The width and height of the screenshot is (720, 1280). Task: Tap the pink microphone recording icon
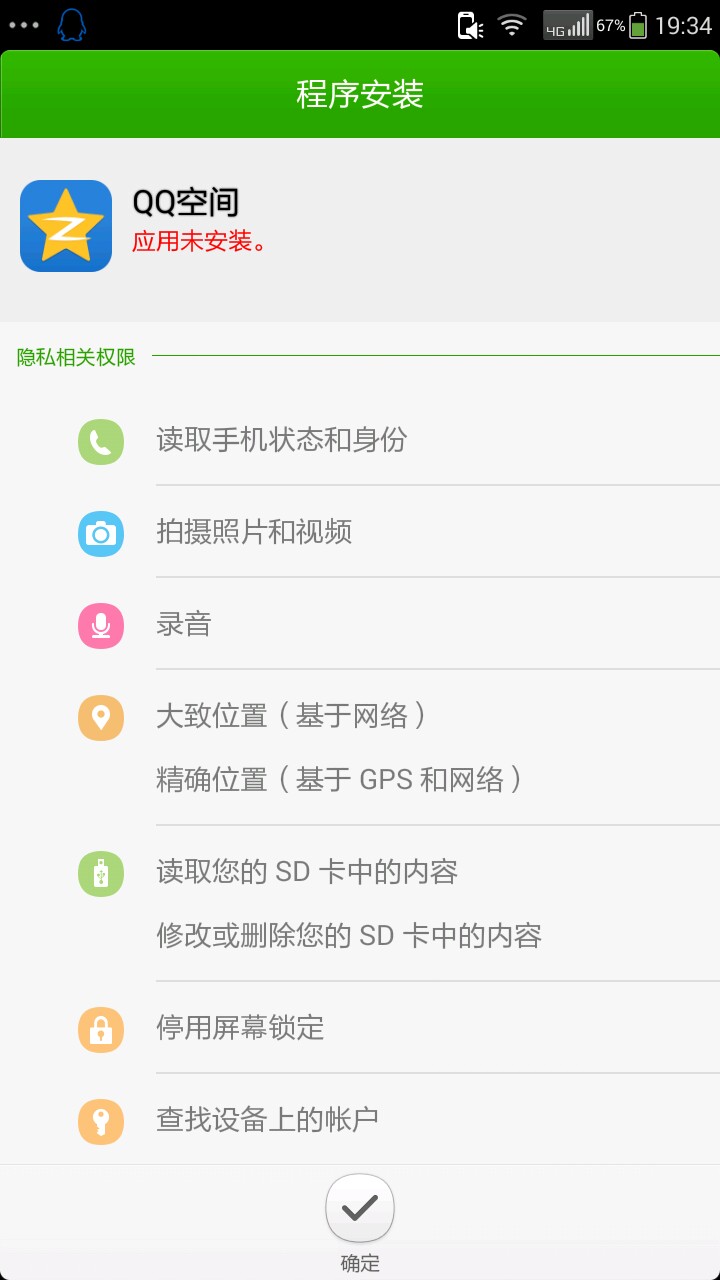pyautogui.click(x=101, y=625)
